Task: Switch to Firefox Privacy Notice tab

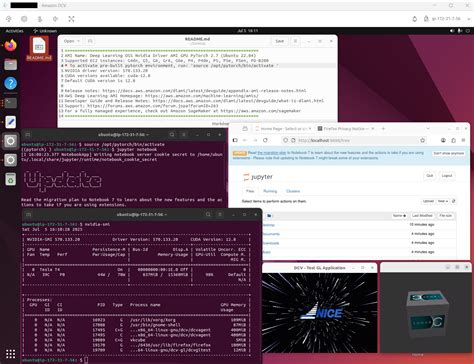Action: [x=345, y=129]
